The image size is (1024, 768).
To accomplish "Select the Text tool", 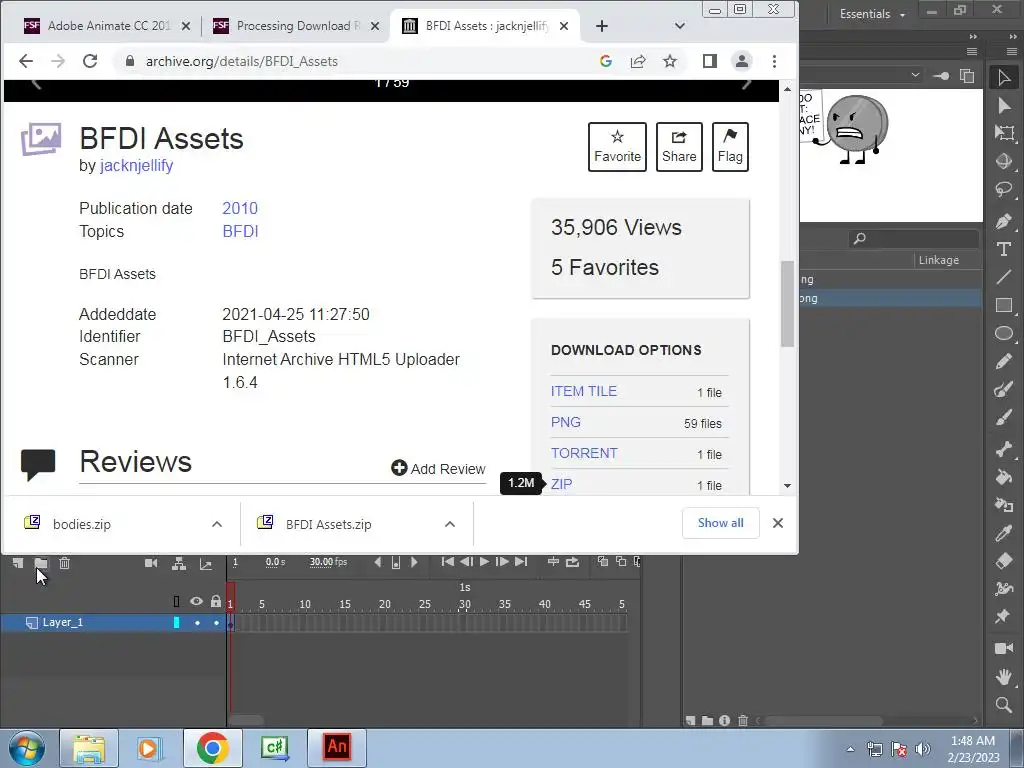I will 1004,249.
